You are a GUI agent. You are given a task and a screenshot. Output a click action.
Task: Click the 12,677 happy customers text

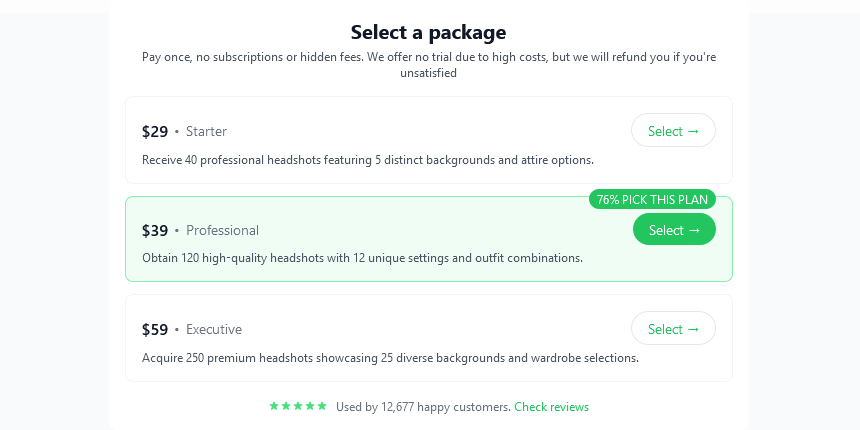coord(423,407)
